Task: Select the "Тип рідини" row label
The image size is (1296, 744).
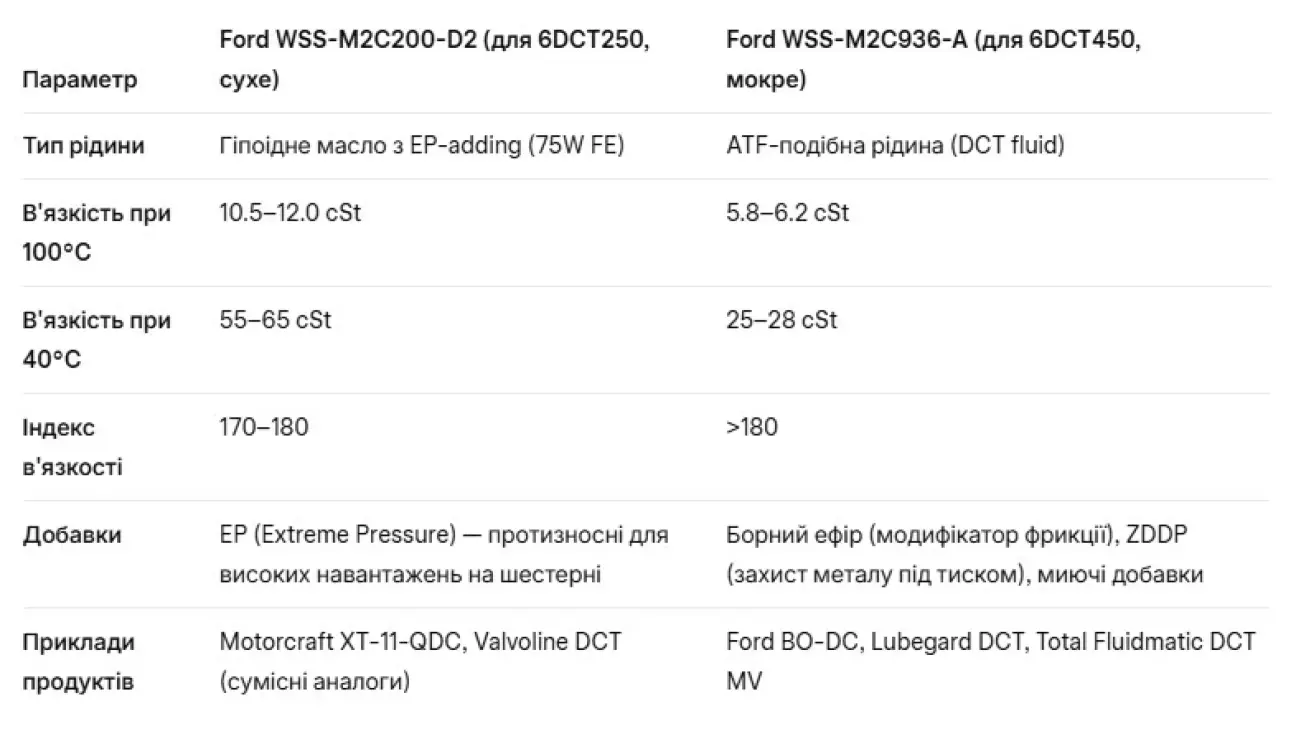Action: point(83,146)
